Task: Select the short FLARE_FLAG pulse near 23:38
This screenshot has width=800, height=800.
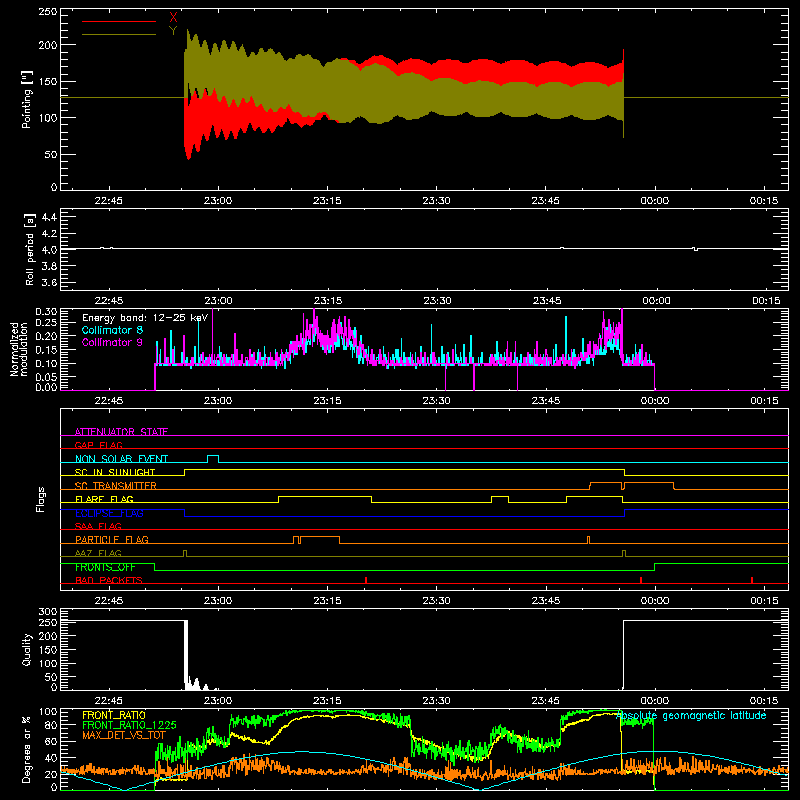Action: tap(500, 499)
